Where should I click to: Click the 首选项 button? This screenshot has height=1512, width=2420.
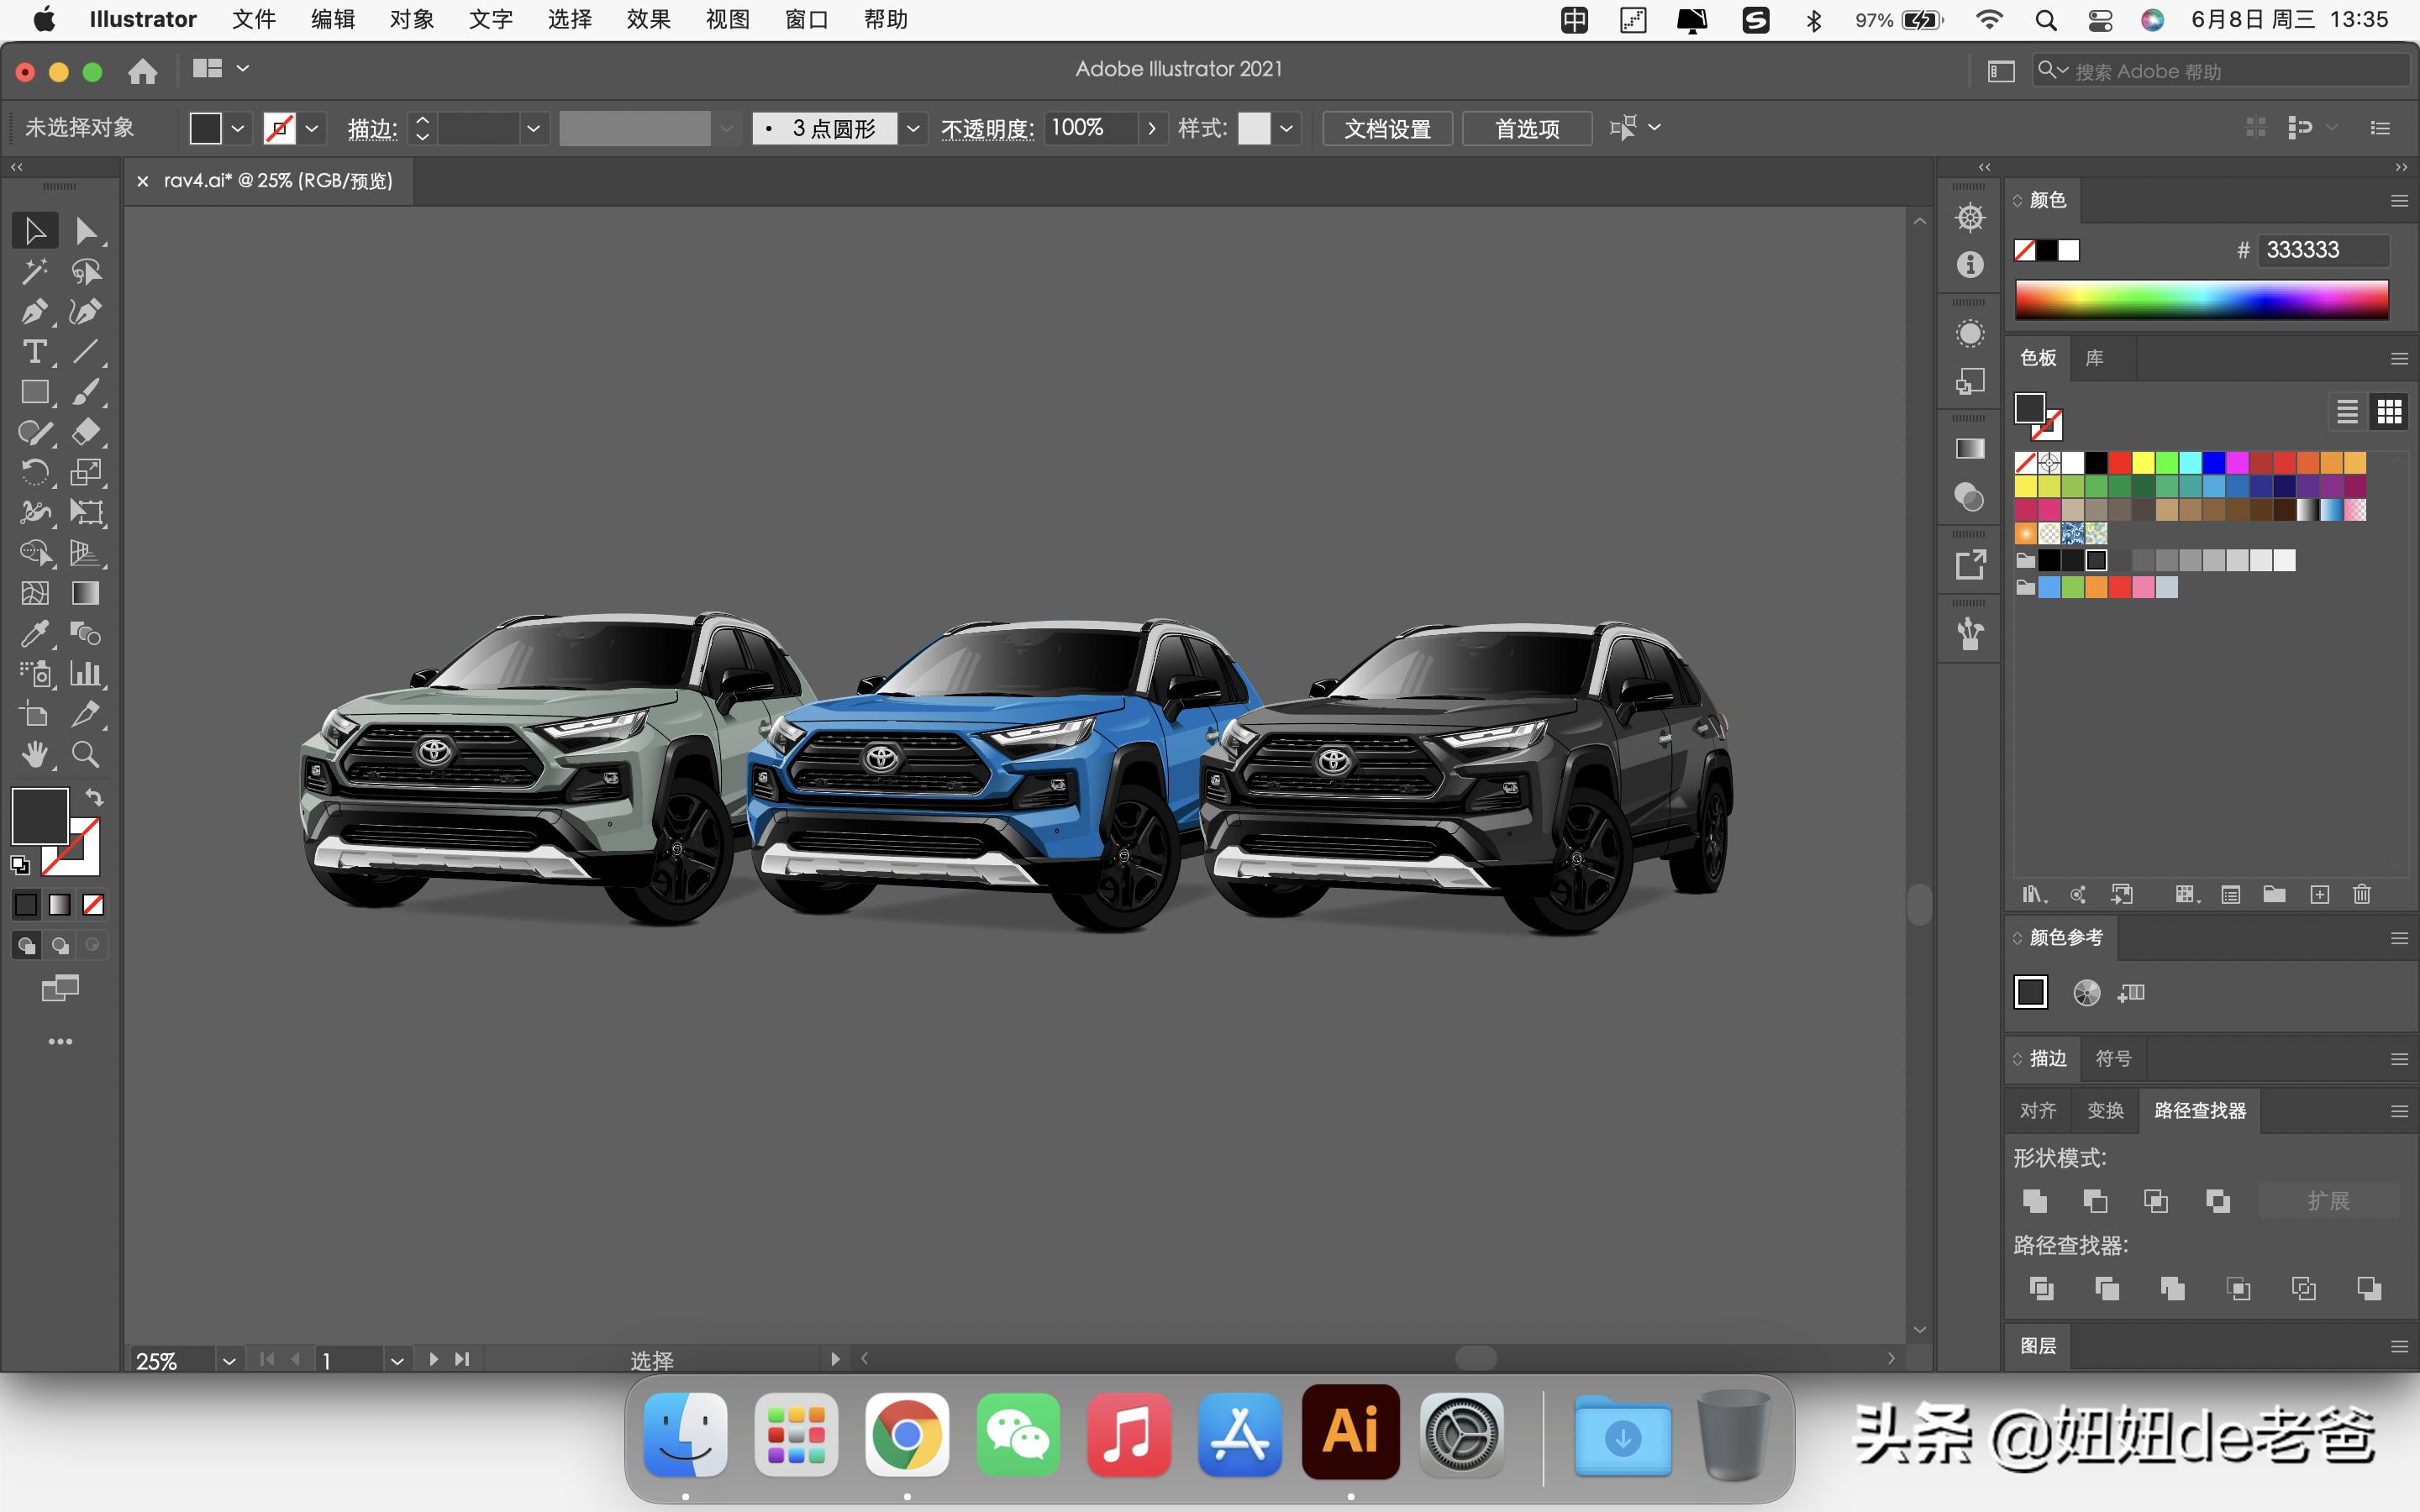click(1526, 128)
